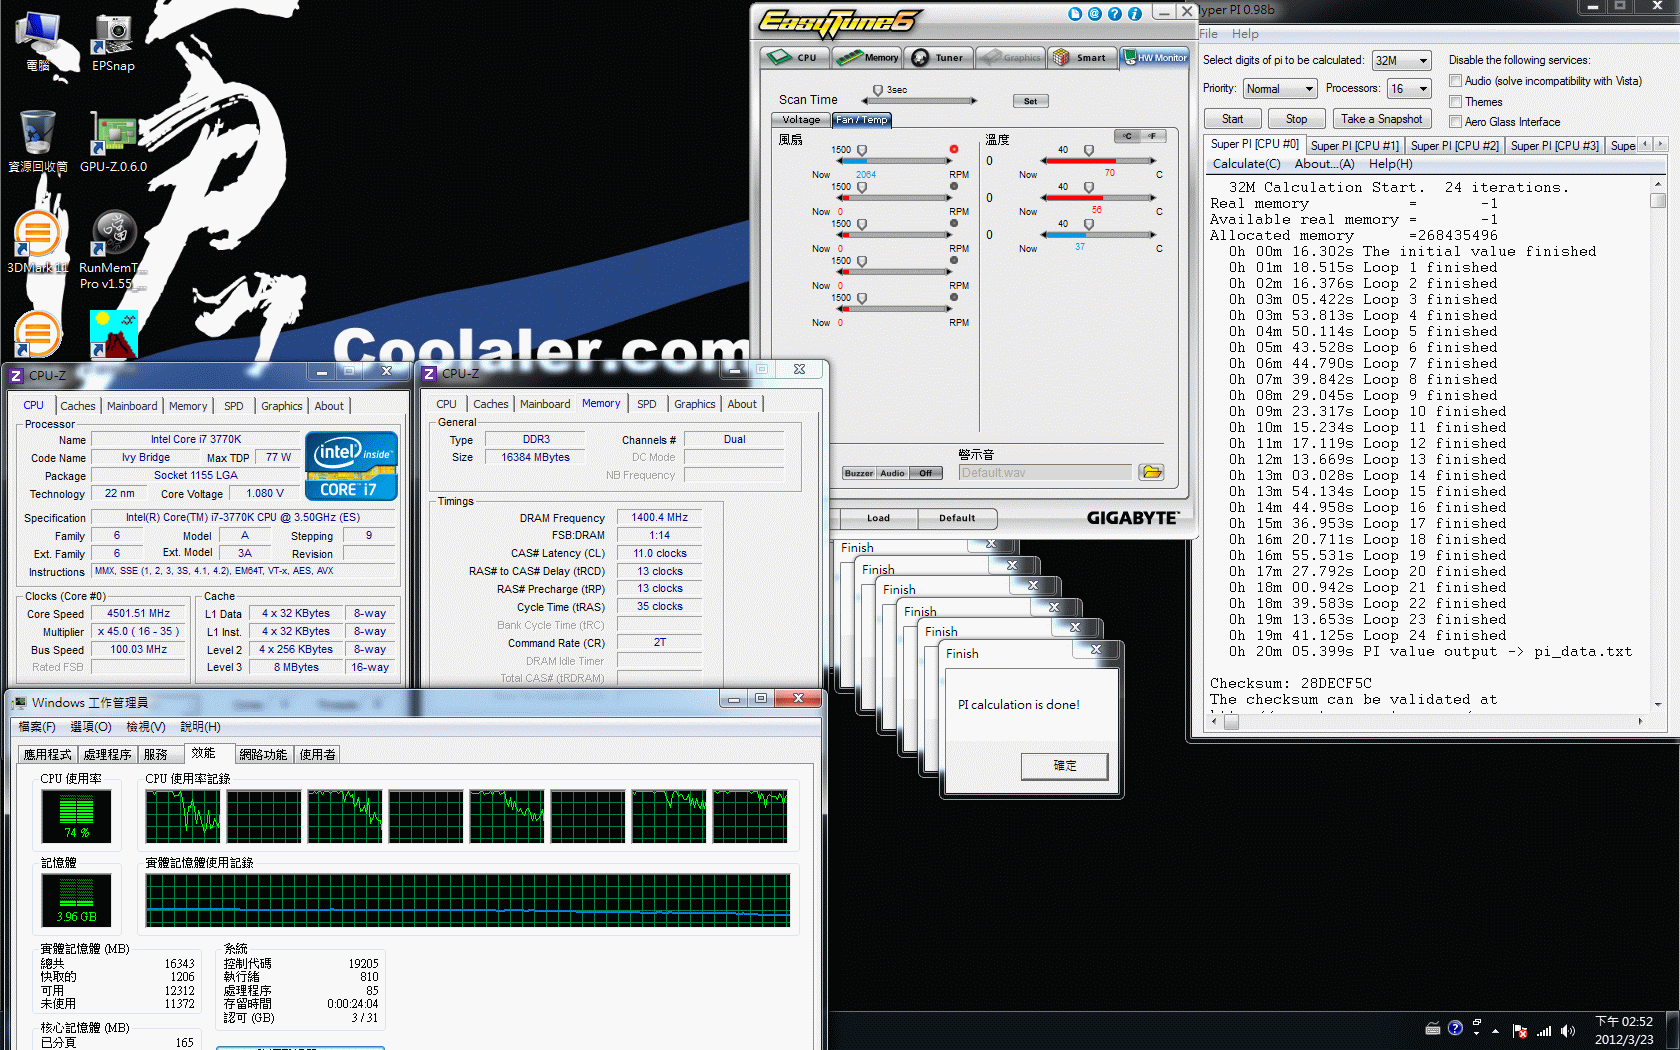Screen dimensions: 1680x1050
Task: Select Buzzer alert mode in EasyTune6
Action: tap(859, 473)
